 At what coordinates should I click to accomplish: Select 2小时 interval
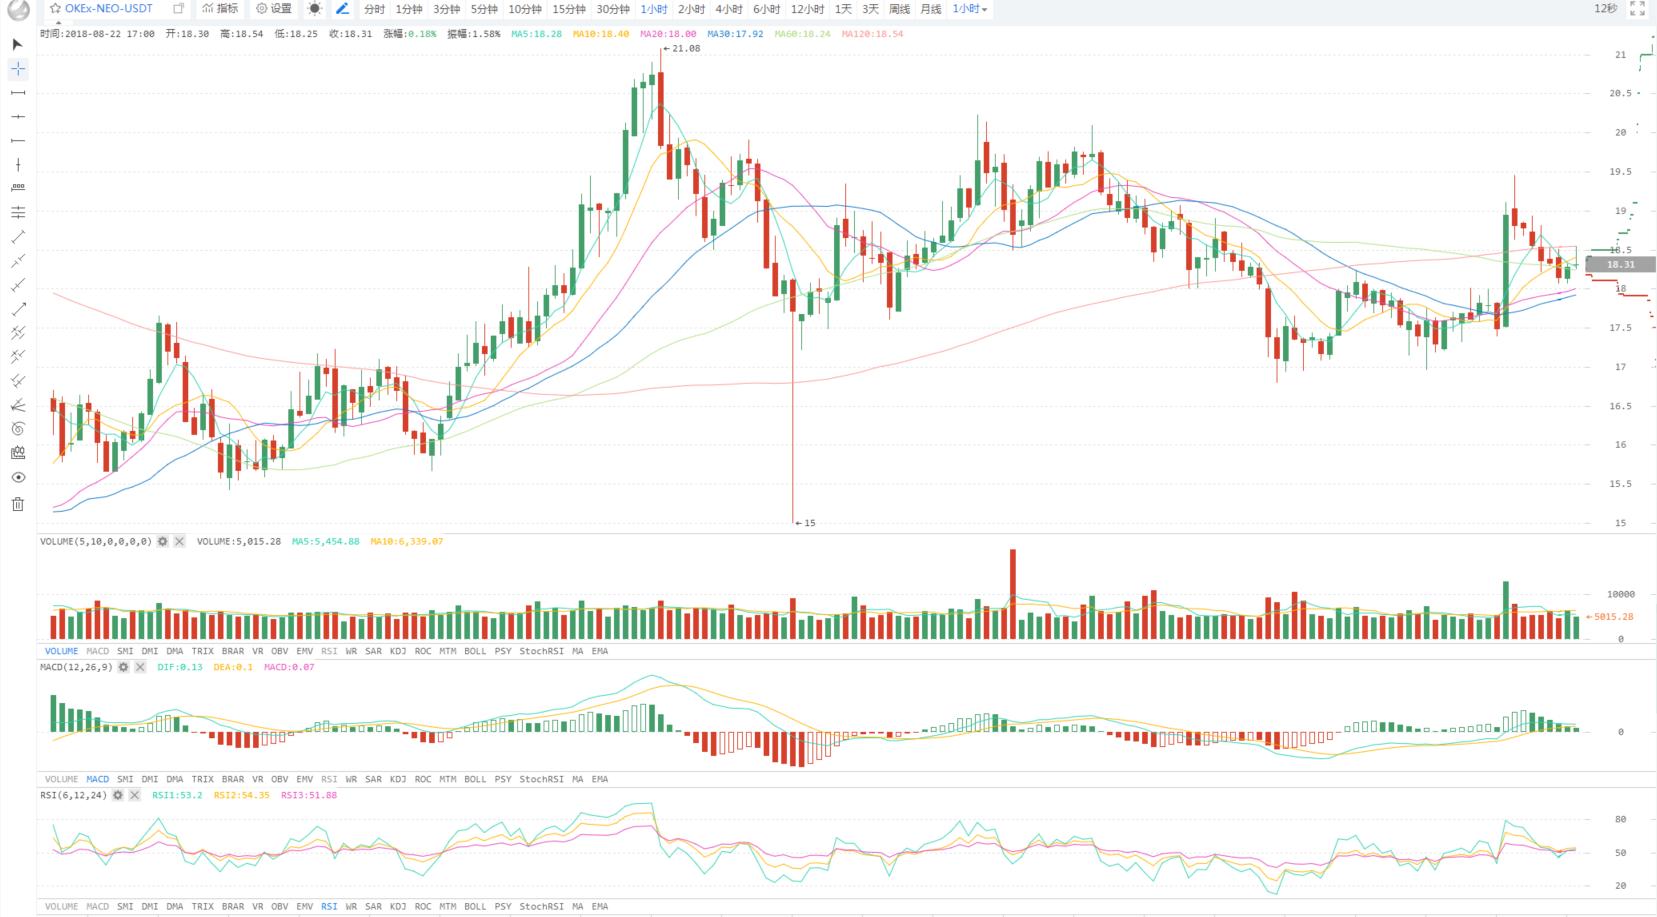tap(691, 9)
